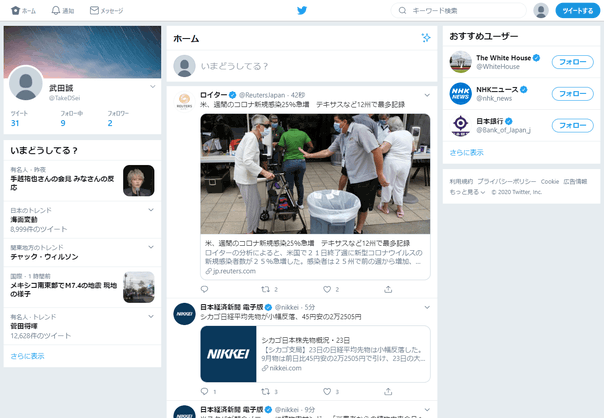
Task: Toggle the sparkle timeline setting icon
Action: (x=426, y=38)
